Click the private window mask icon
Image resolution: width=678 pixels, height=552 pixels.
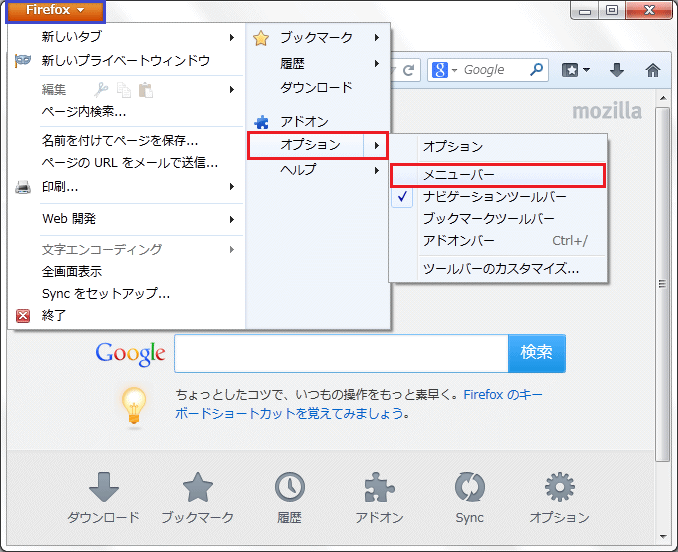click(22, 60)
